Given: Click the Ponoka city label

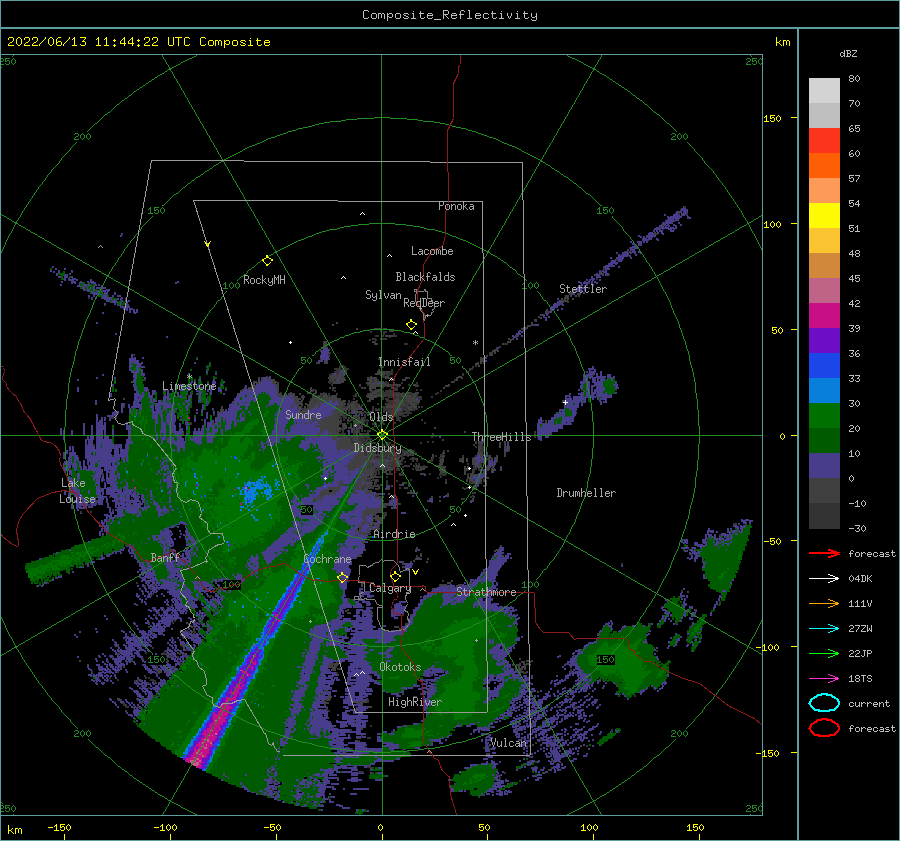Looking at the screenshot, I should [456, 206].
